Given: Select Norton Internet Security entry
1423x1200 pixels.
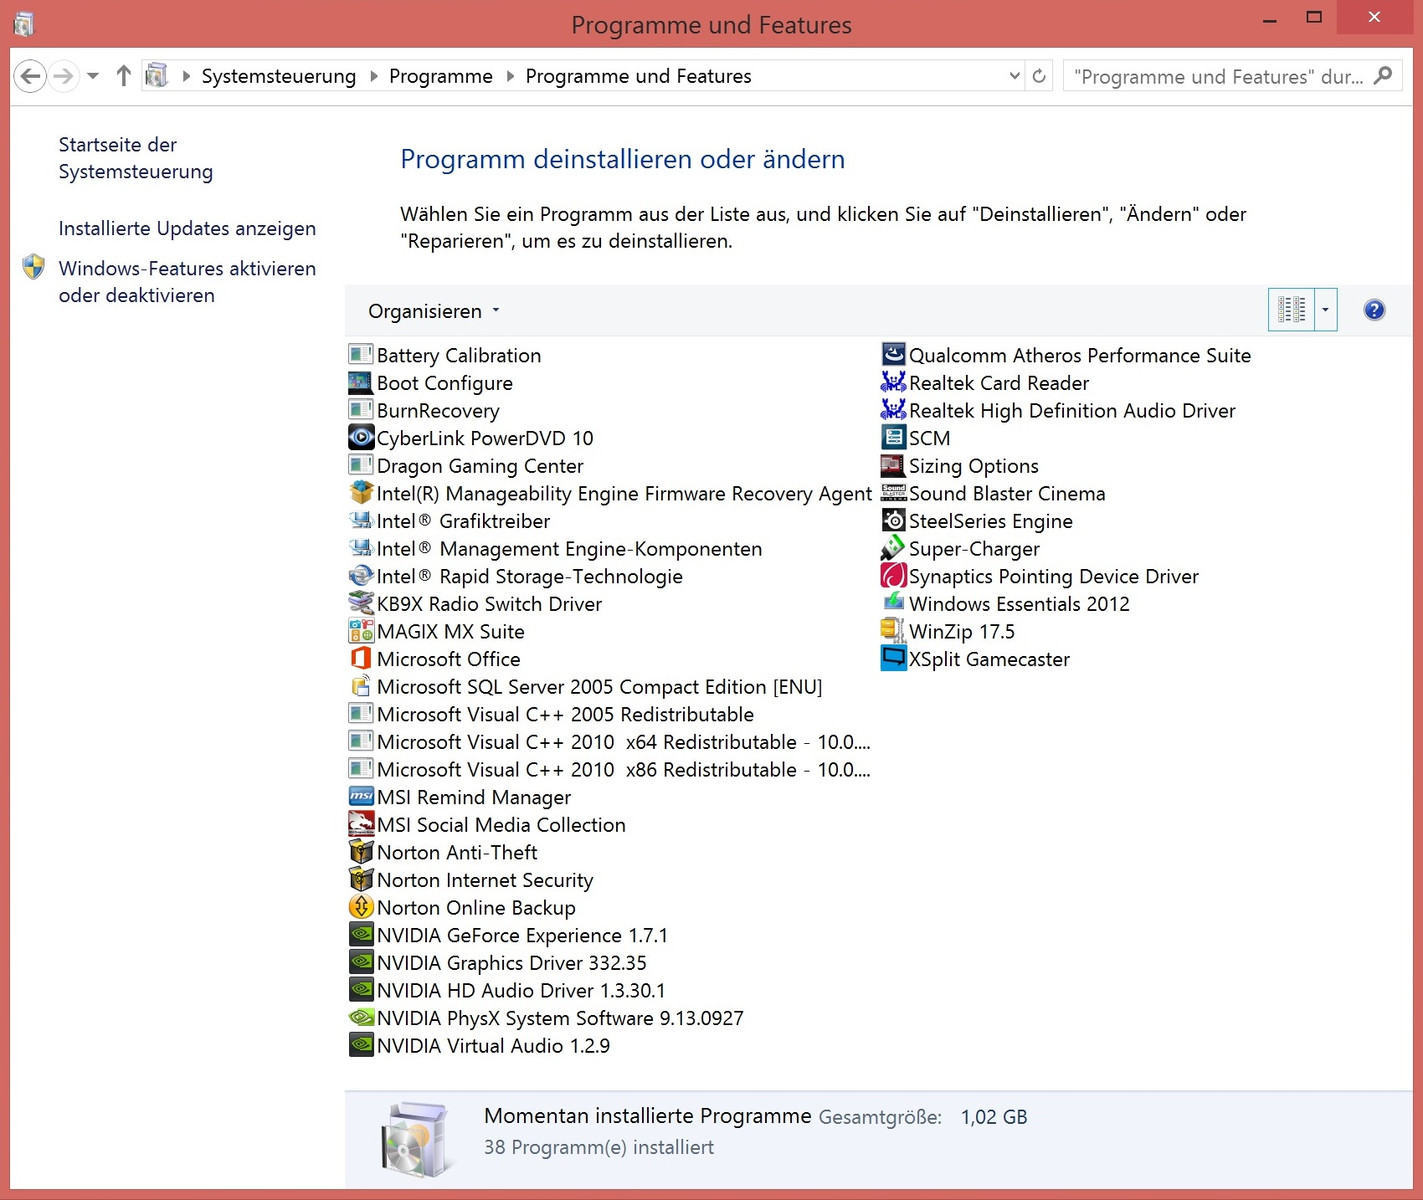Looking at the screenshot, I should (x=471, y=880).
